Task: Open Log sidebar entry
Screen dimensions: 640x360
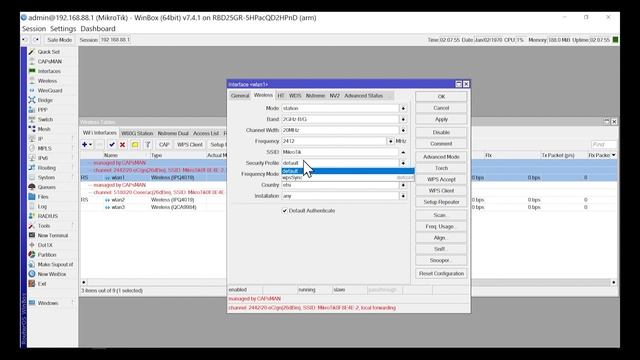Action: pos(42,207)
